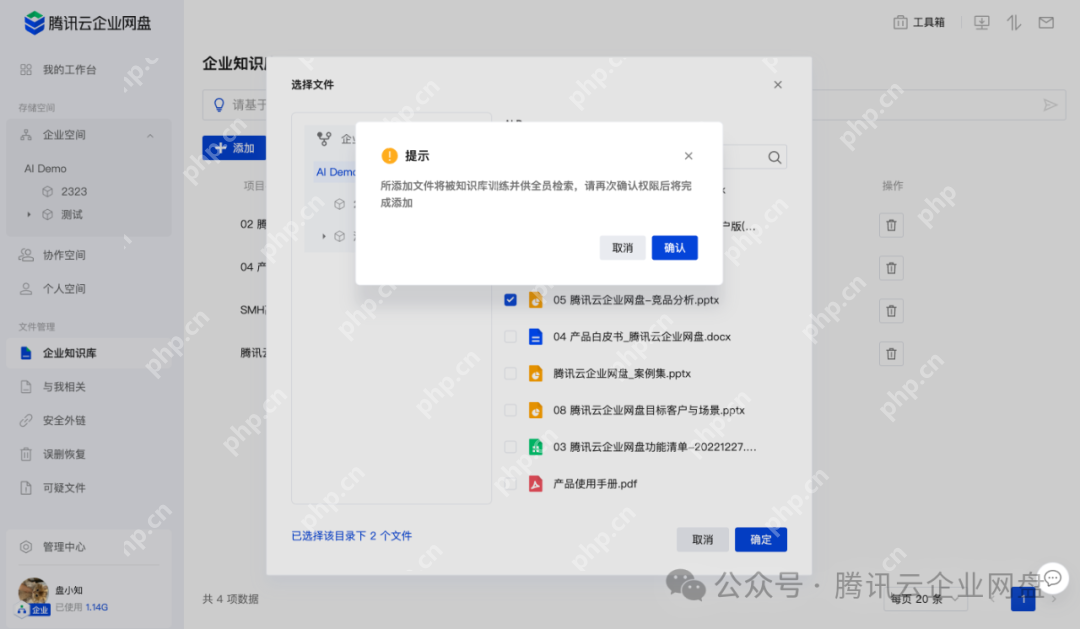The image size is (1080, 629).
Task: Delete the 04 产 row with trash icon
Action: 891,268
